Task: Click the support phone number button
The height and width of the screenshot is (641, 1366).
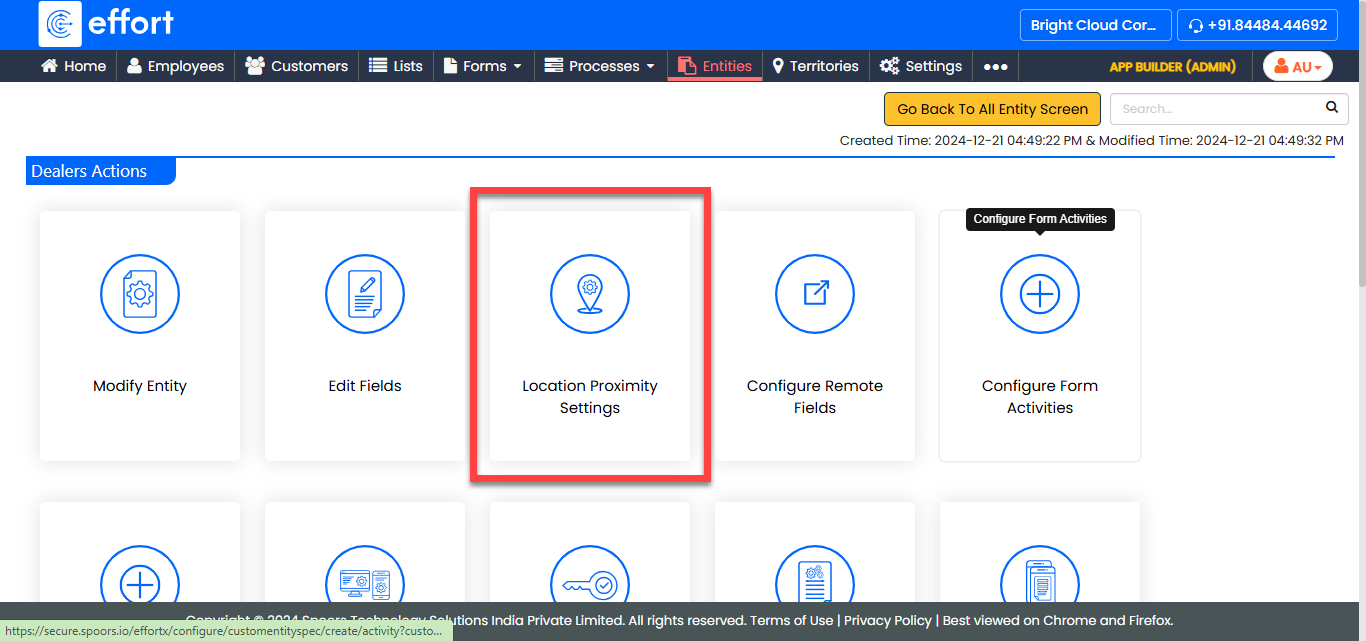Action: coord(1257,25)
